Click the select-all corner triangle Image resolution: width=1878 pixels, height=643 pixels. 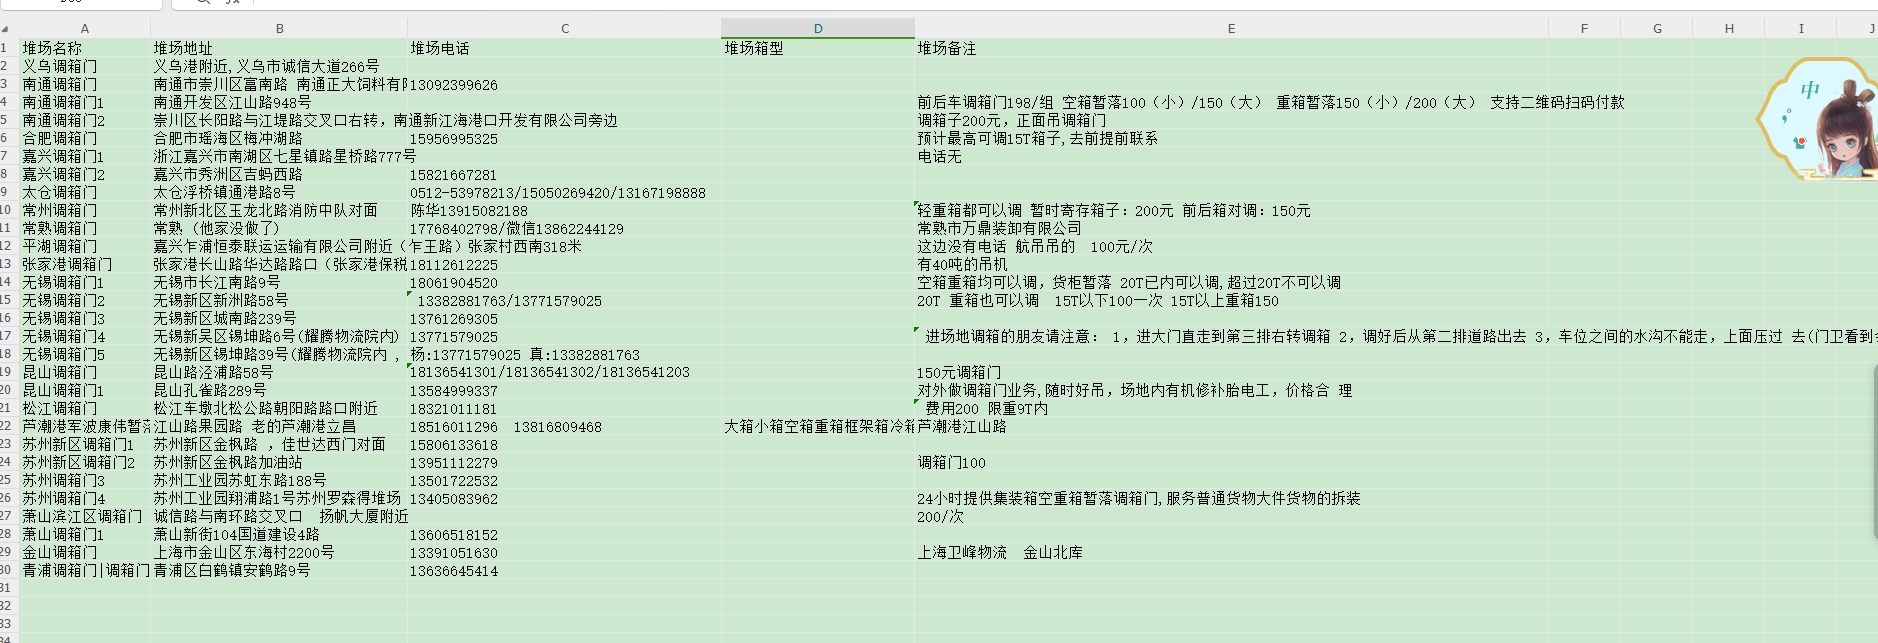coord(6,29)
